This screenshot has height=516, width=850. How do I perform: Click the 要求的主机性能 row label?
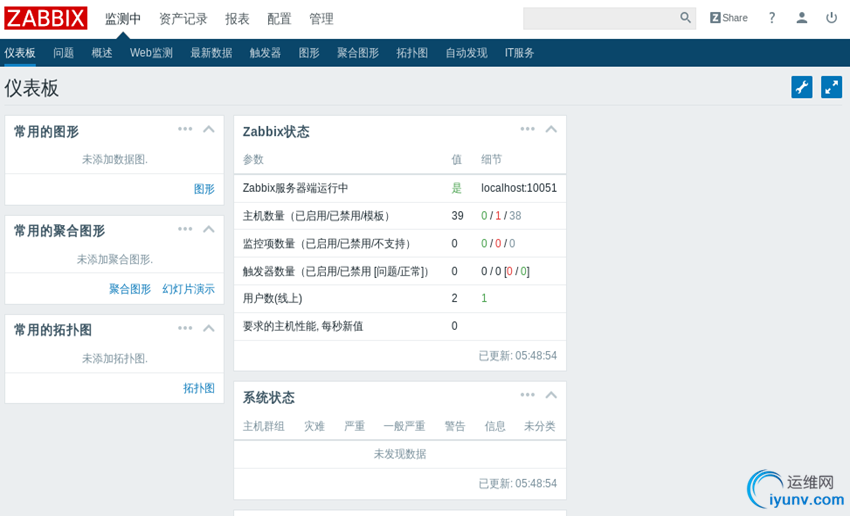(x=303, y=326)
